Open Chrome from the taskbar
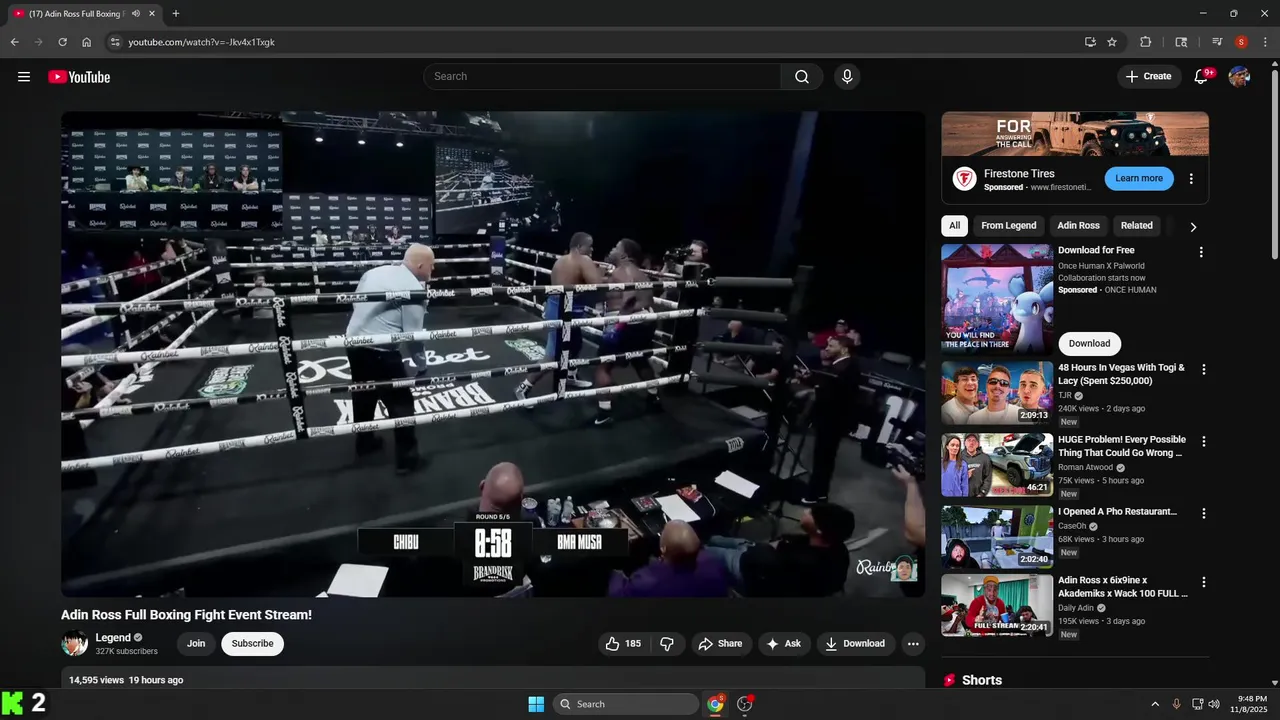The image size is (1280, 720). [x=716, y=704]
